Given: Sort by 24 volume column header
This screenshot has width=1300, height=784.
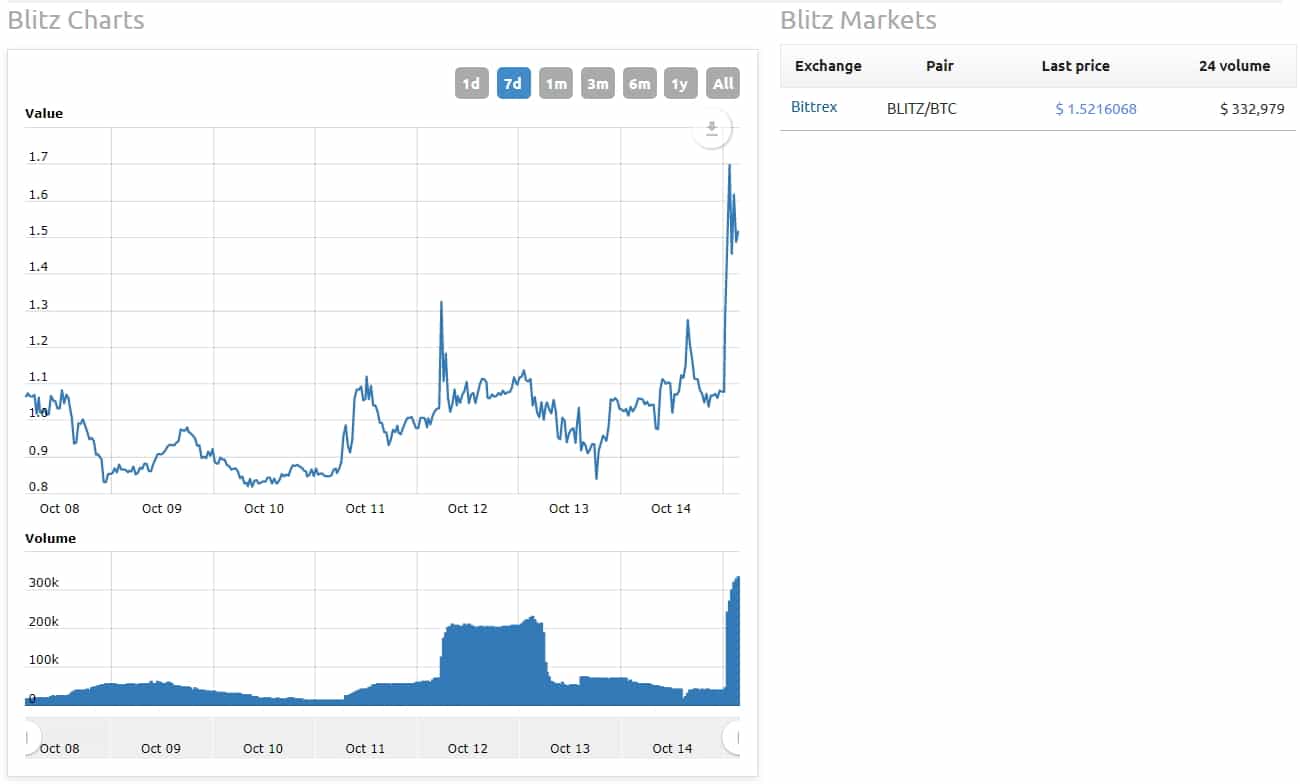Looking at the screenshot, I should coord(1234,66).
